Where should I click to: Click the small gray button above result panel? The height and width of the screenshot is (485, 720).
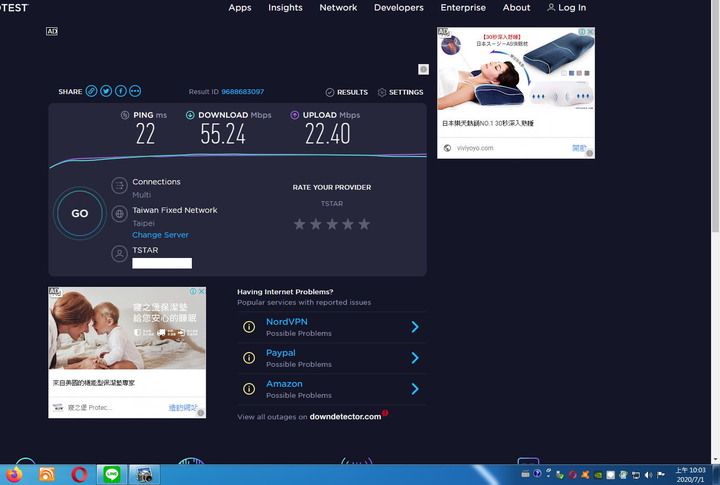click(x=423, y=69)
